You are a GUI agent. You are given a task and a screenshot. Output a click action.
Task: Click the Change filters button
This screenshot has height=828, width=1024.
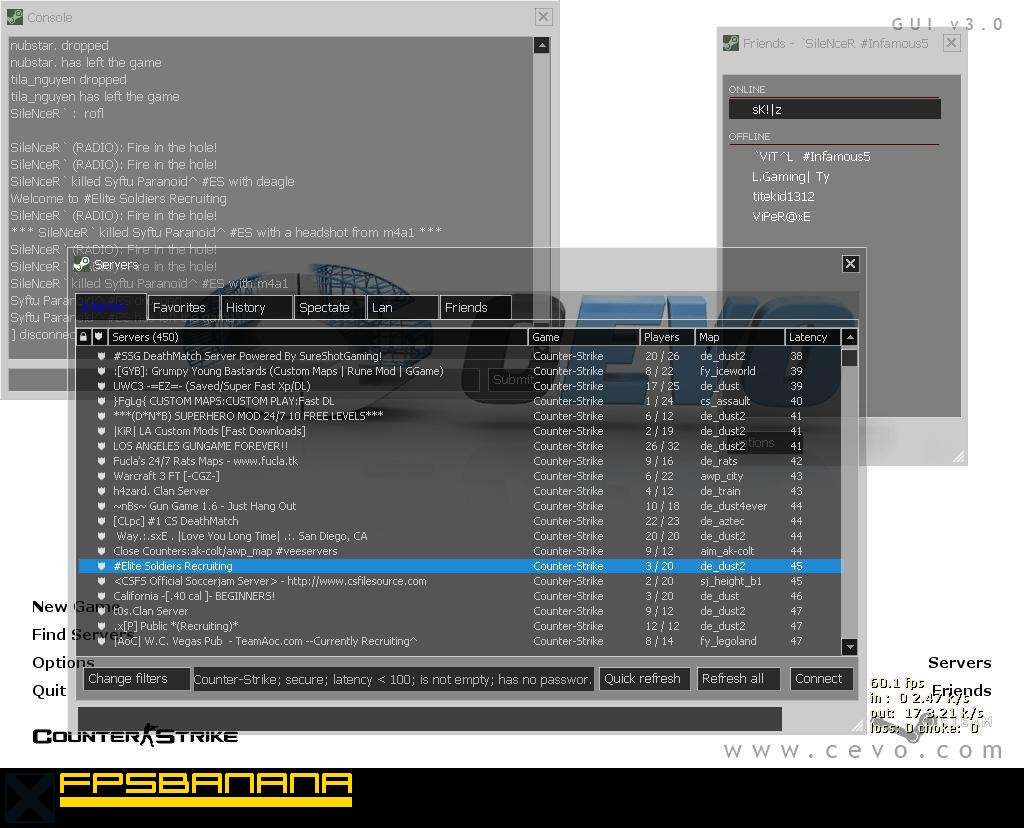click(x=136, y=678)
